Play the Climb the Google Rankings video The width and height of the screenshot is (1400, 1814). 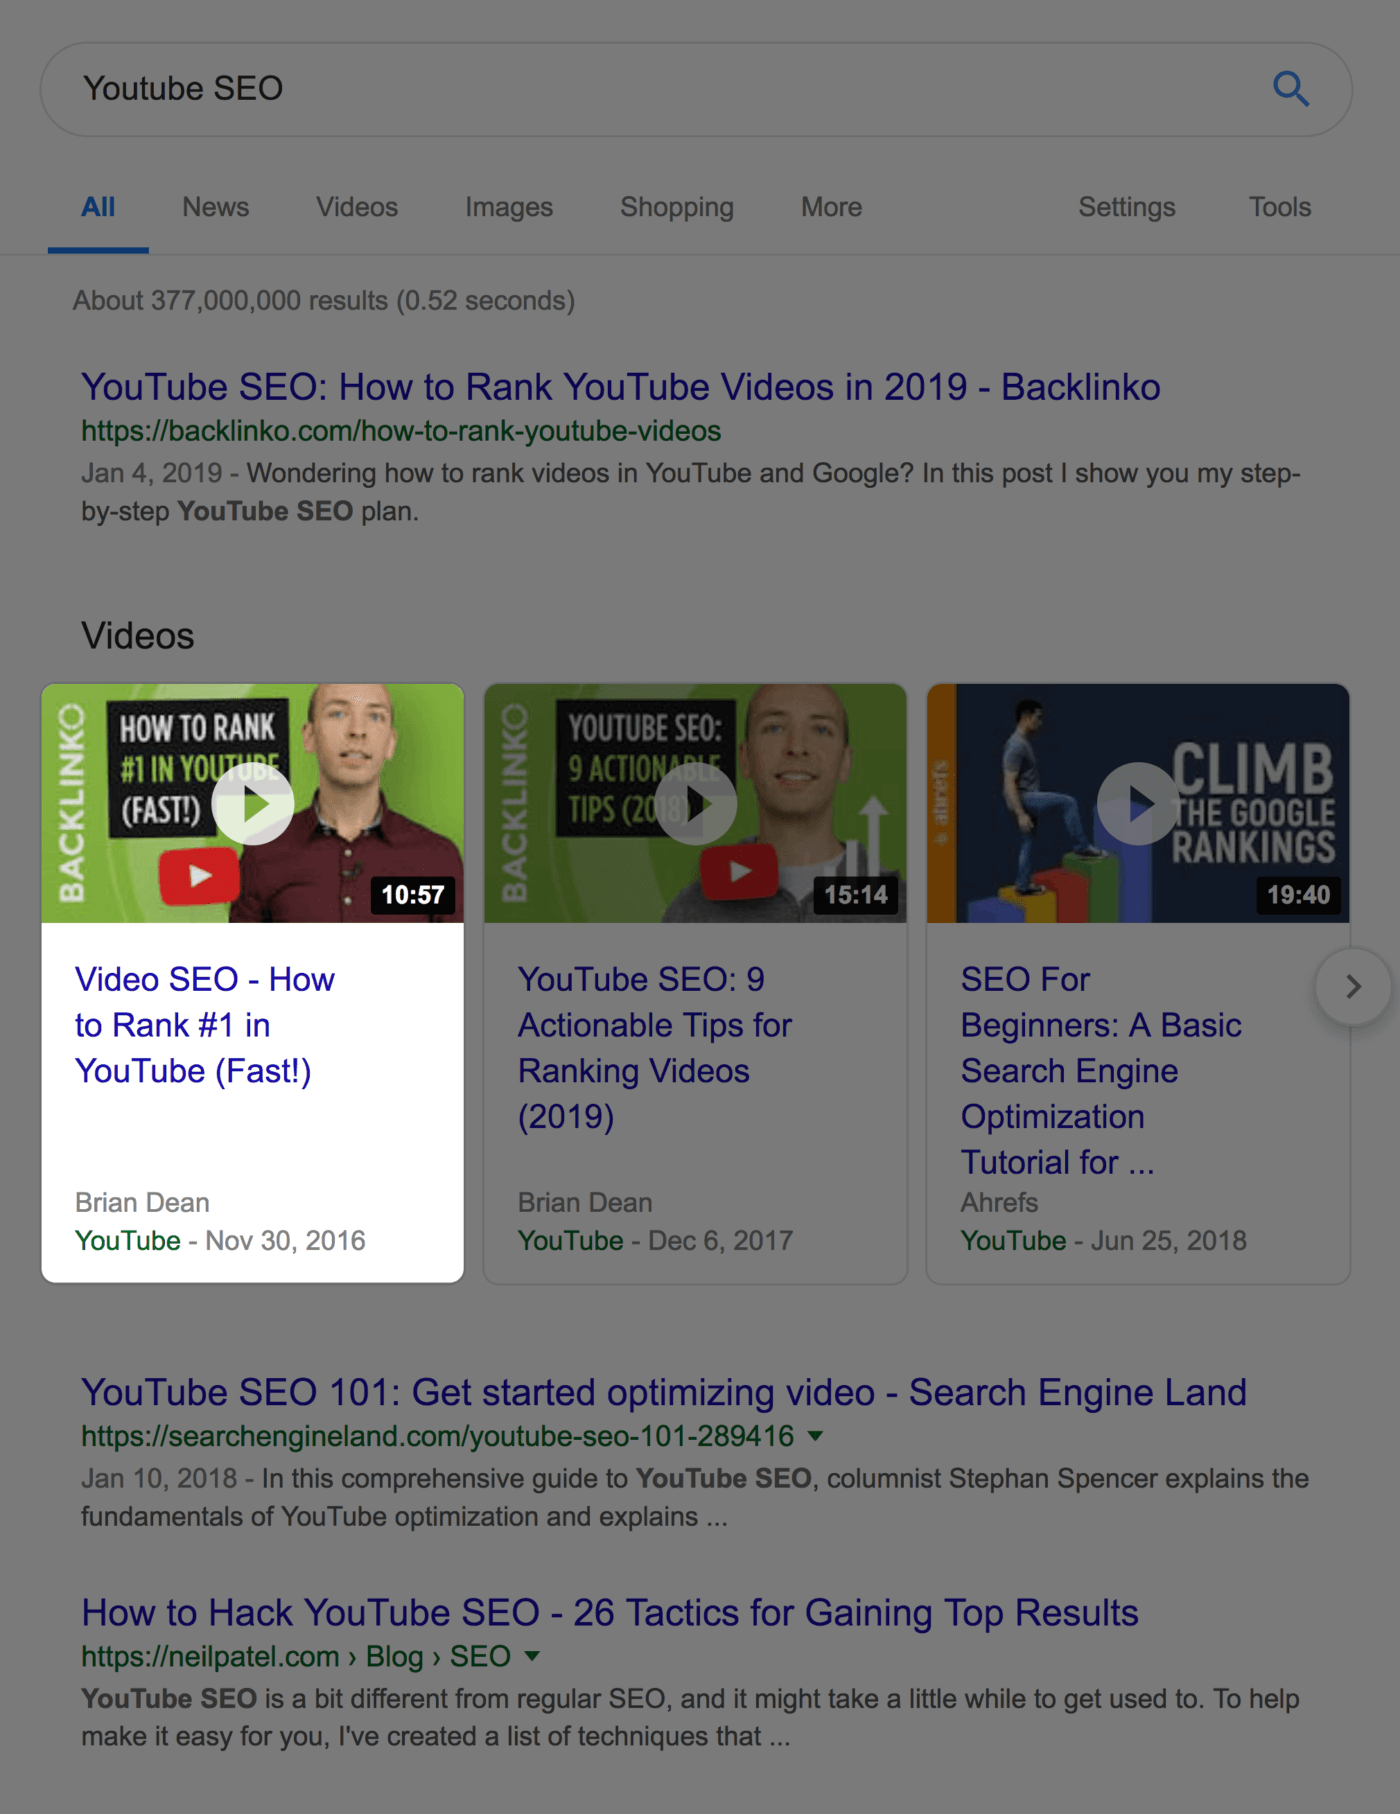pos(1138,803)
